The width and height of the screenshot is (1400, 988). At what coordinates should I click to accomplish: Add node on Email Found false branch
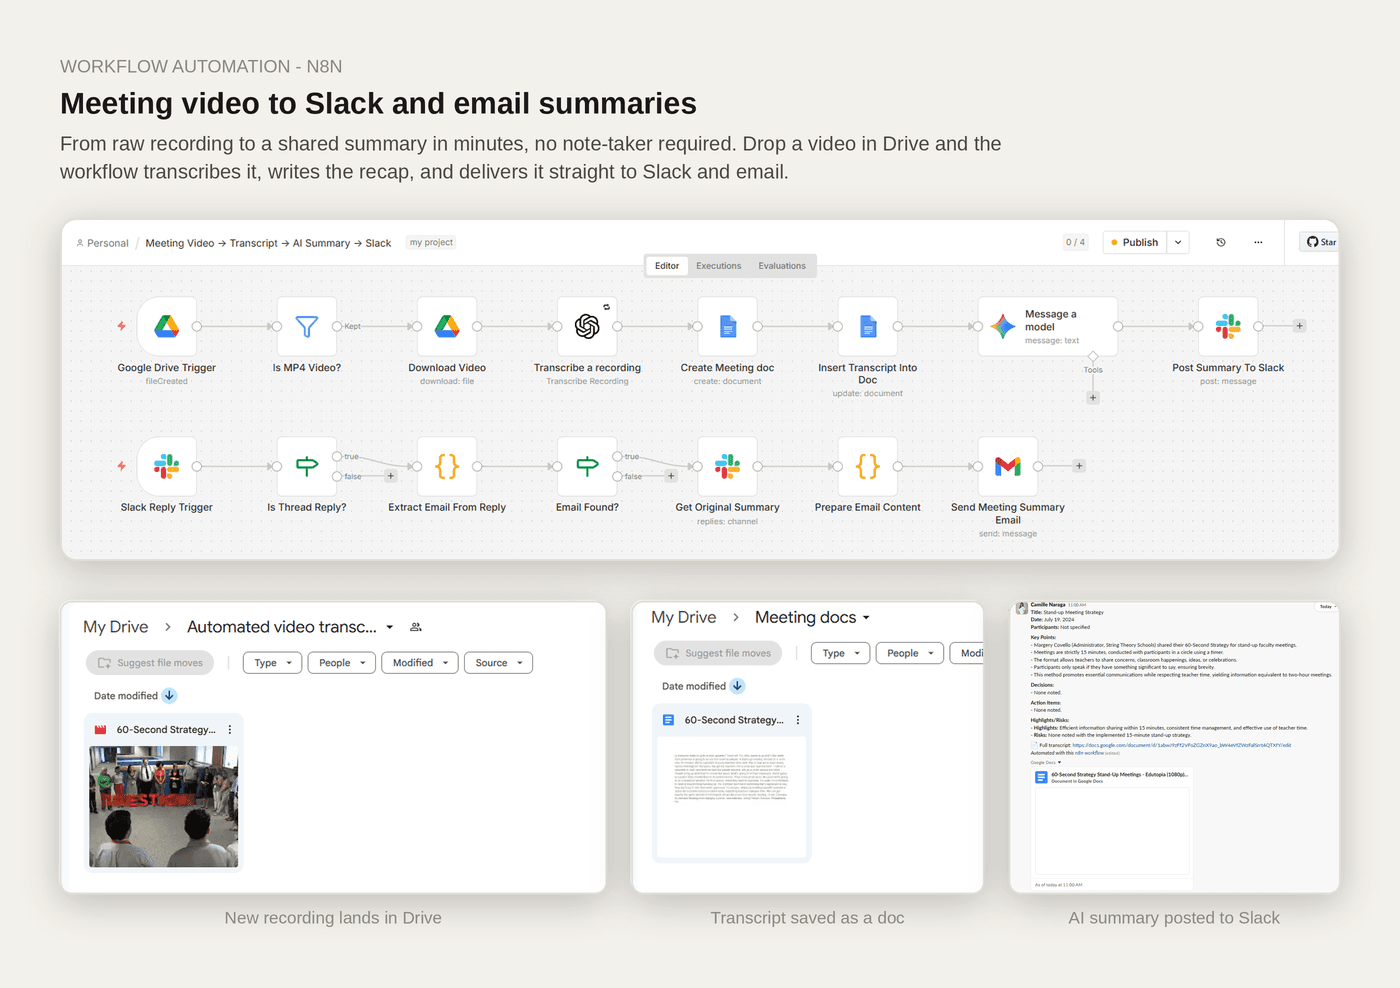pos(671,476)
